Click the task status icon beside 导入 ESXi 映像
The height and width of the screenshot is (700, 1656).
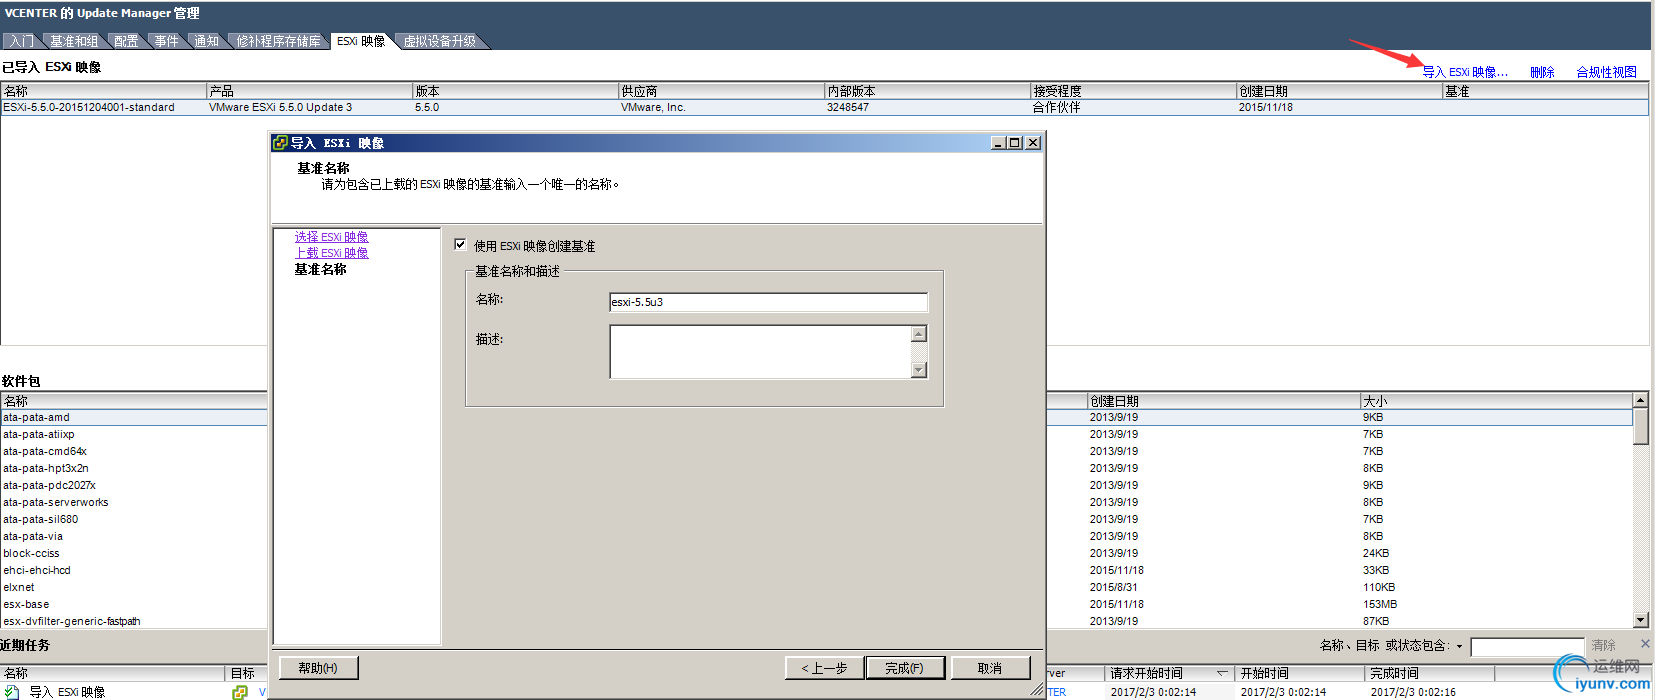tap(12, 692)
